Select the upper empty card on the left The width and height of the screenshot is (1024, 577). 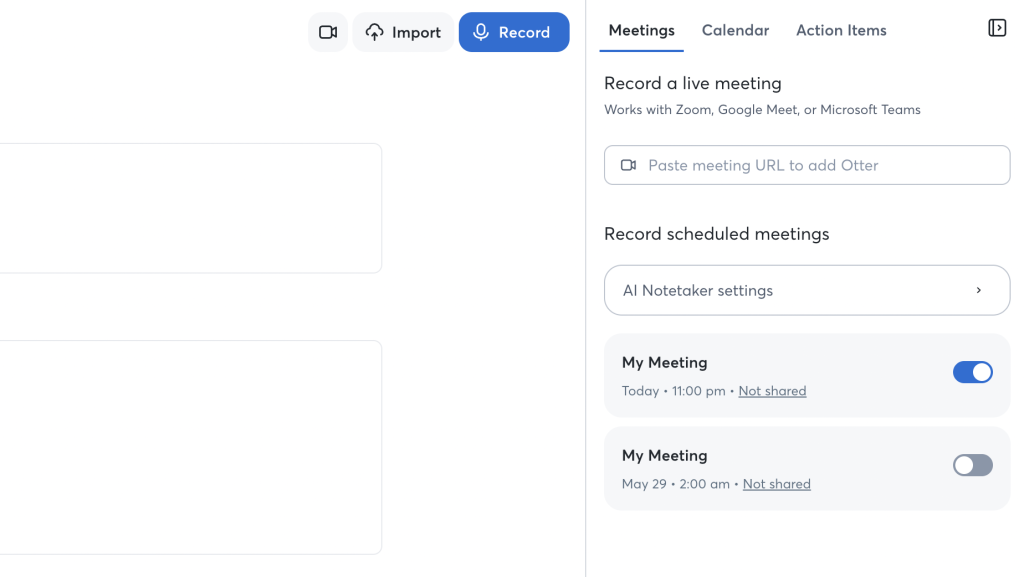click(191, 208)
